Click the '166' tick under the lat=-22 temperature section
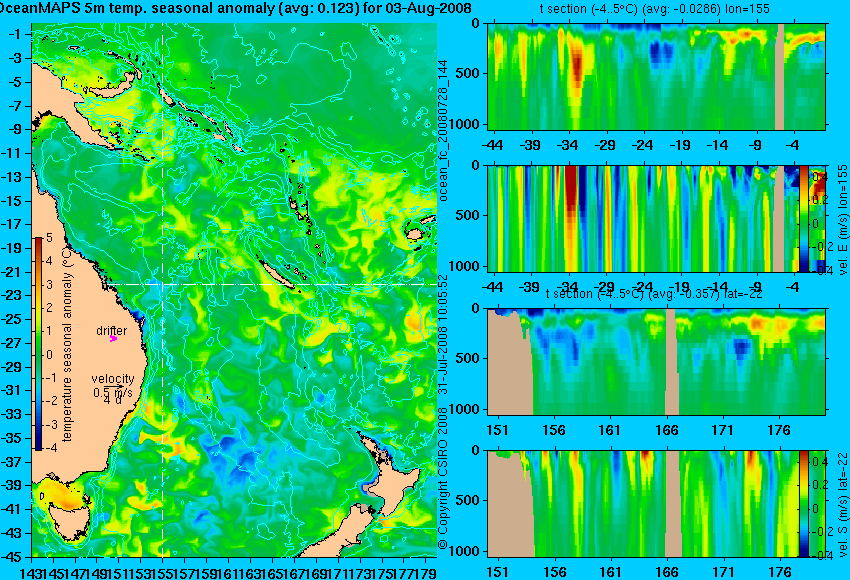Viewport: 850px width, 580px height. click(x=666, y=430)
